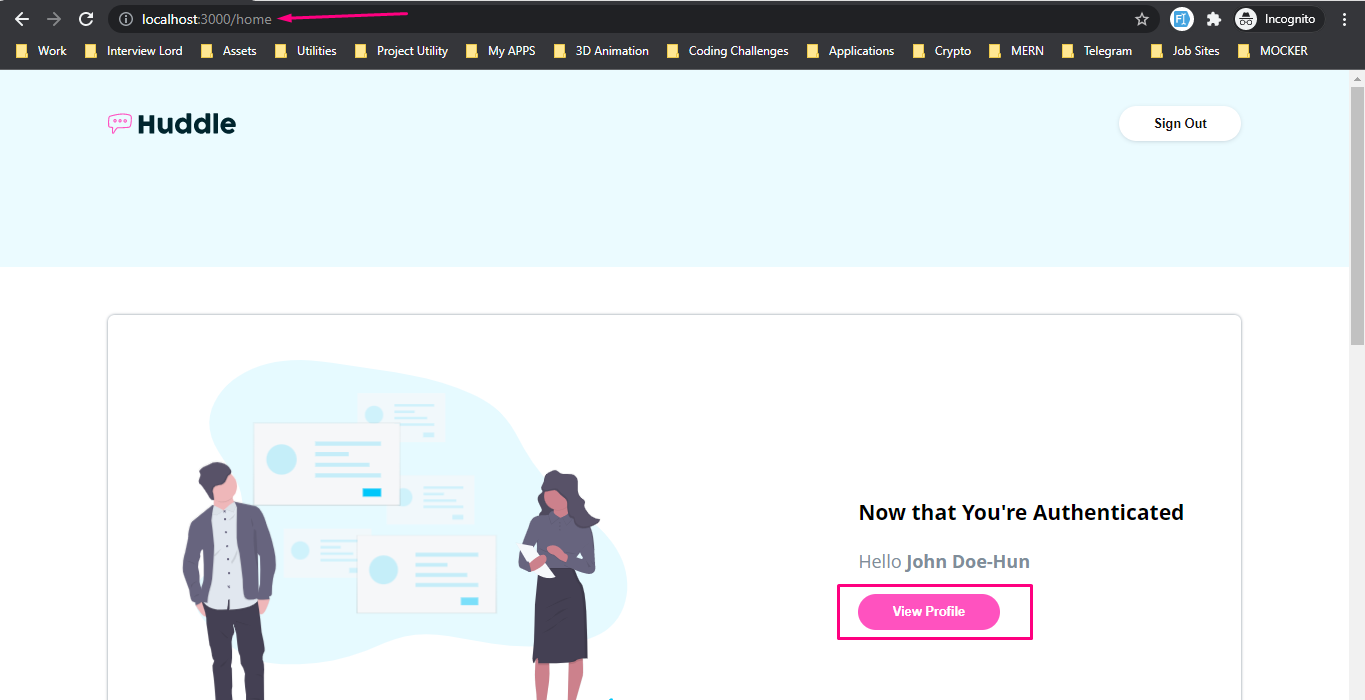The image size is (1365, 700).
Task: Click the Incognito profile indicator
Action: tap(1278, 19)
